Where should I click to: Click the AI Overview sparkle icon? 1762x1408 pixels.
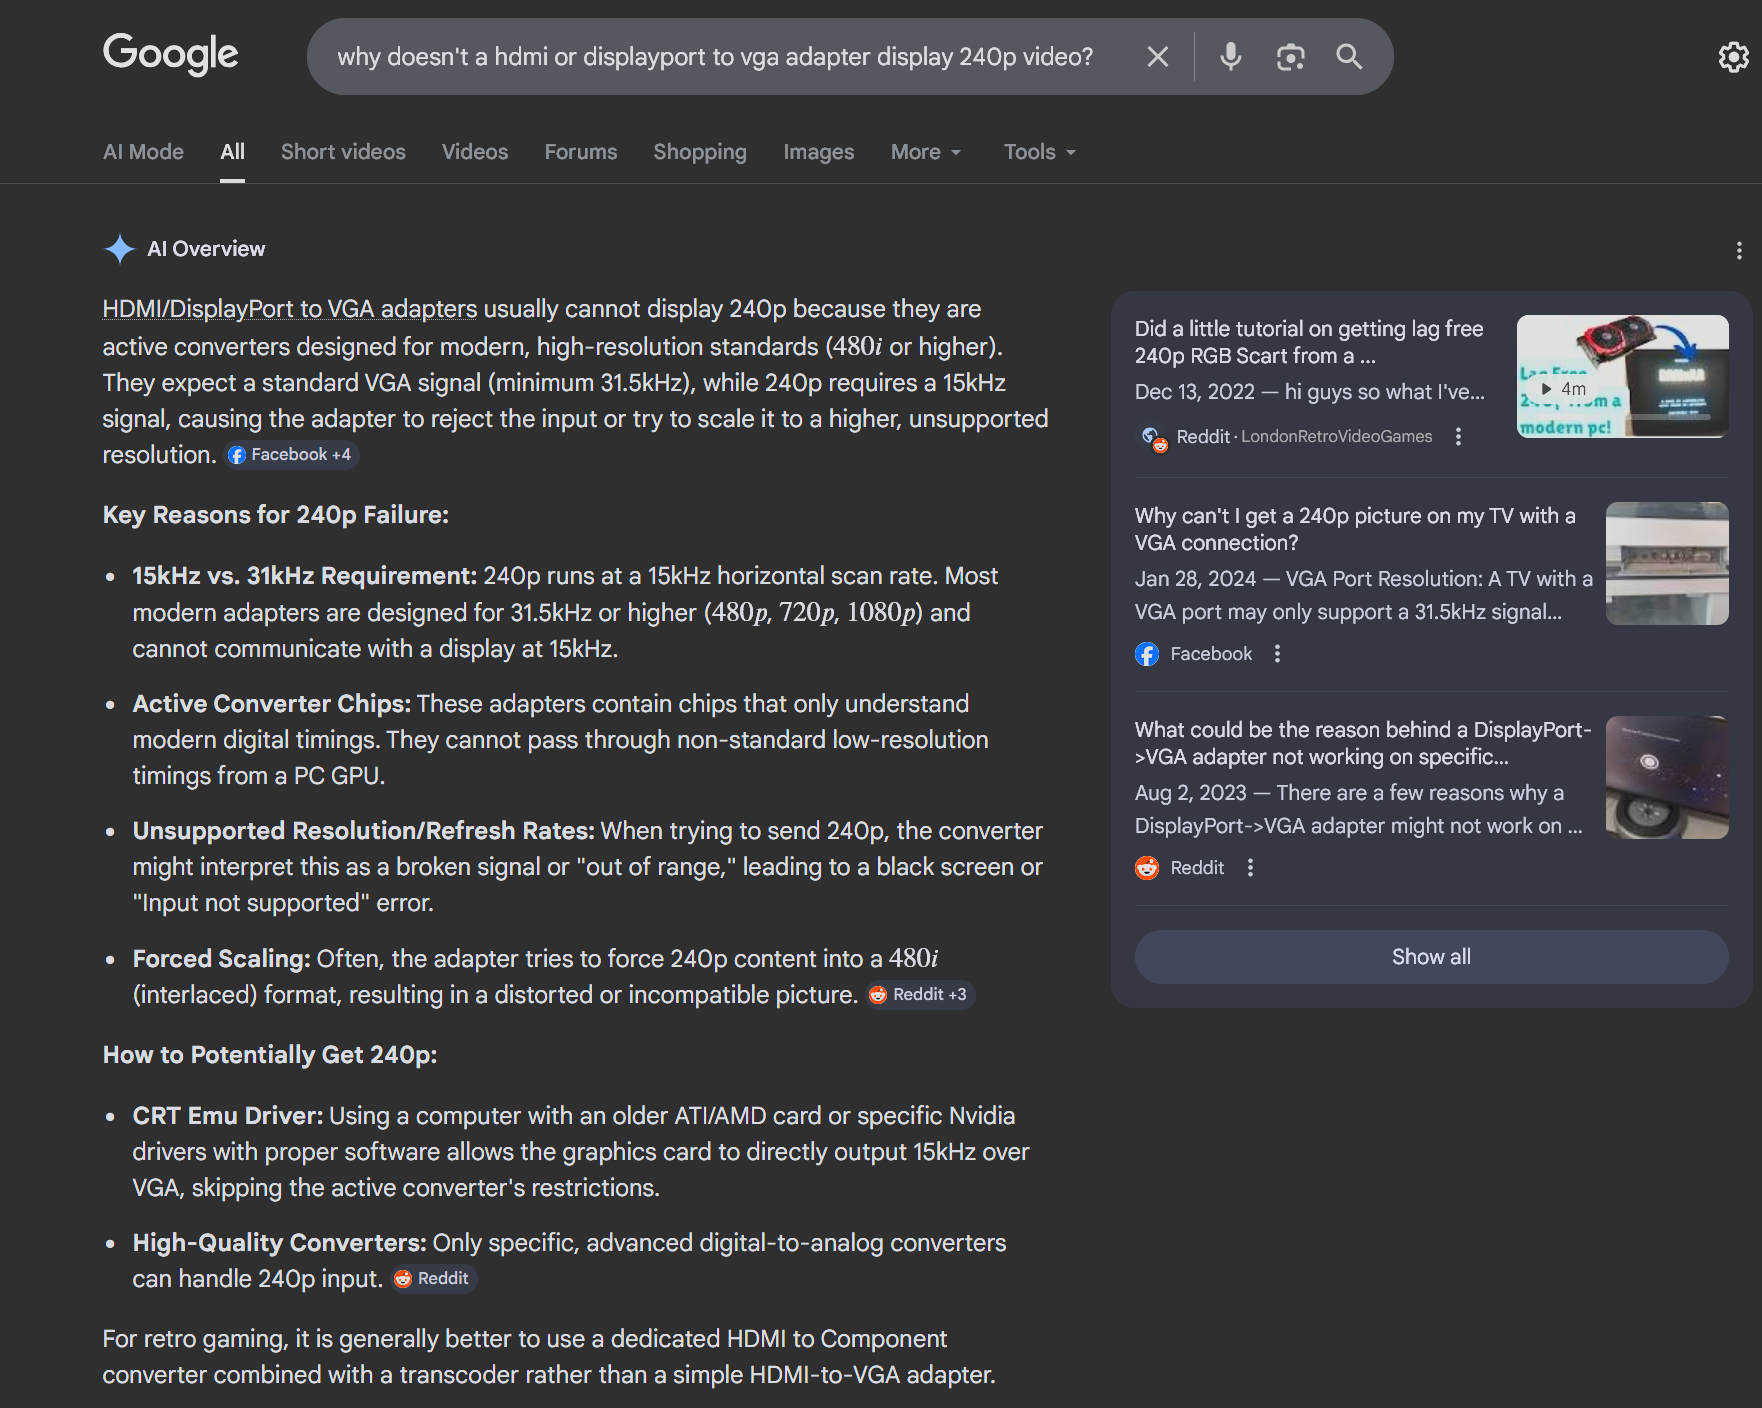point(120,249)
